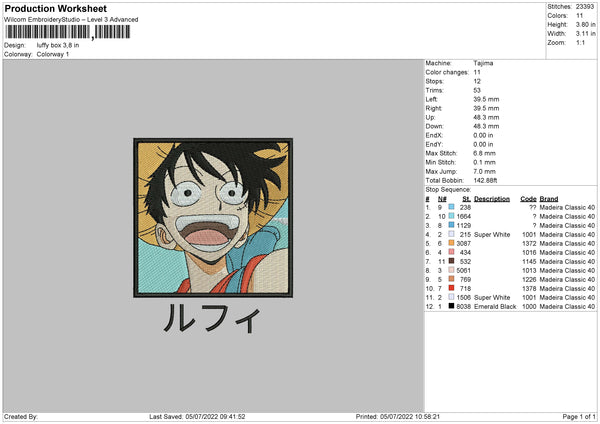
Task: Click the '??' code in stop row 1
Action: click(533, 207)
